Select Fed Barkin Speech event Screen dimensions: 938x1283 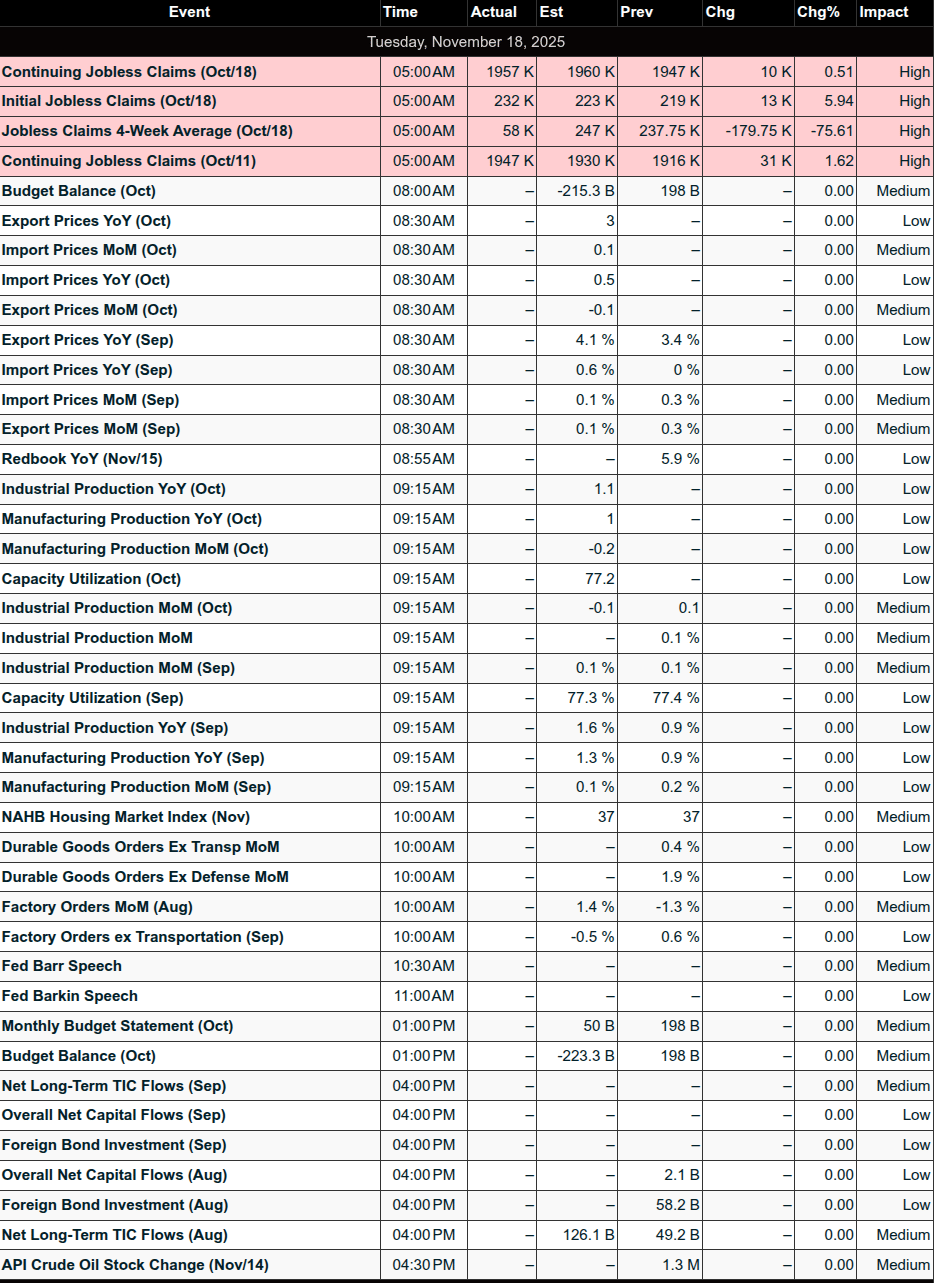pos(70,996)
